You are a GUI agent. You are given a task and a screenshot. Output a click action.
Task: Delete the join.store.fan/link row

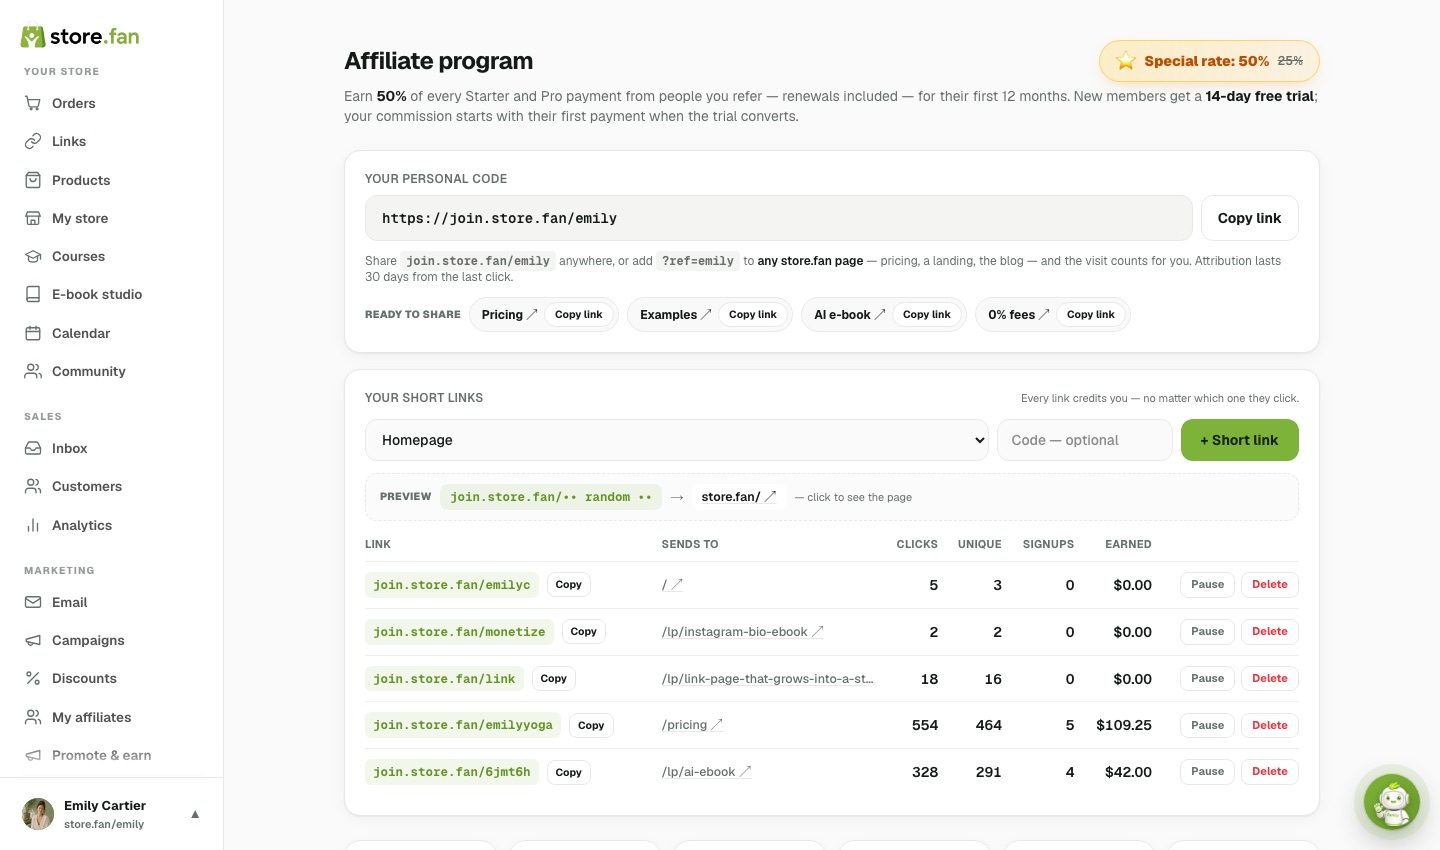click(x=1270, y=678)
